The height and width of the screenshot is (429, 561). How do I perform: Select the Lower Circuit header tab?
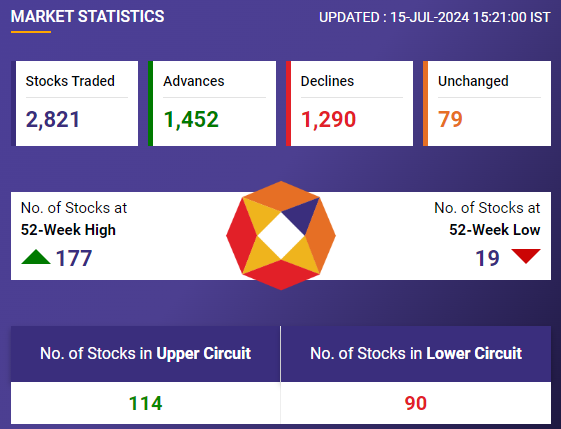[416, 354]
